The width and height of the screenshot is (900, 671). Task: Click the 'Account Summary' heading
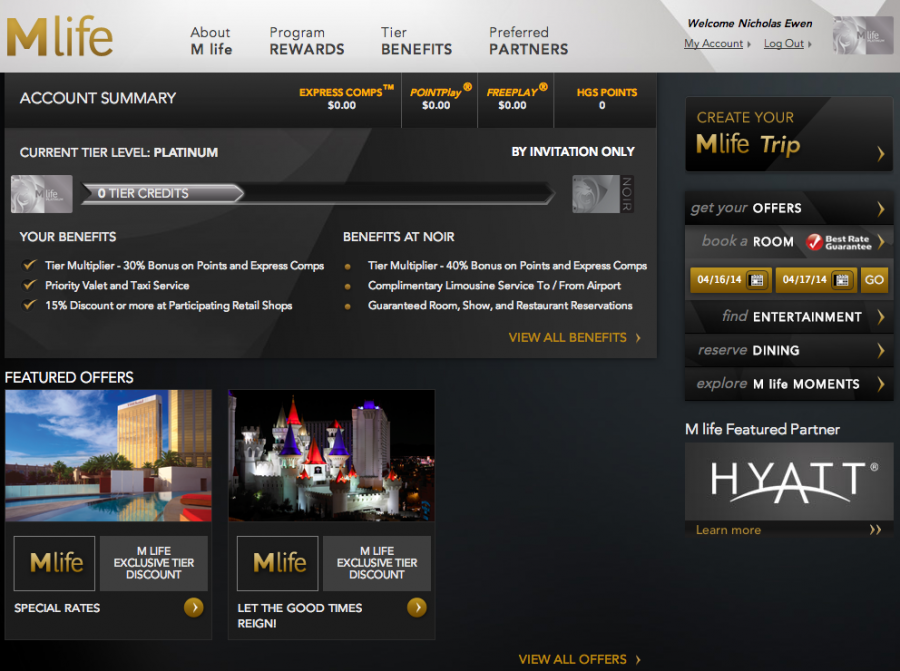click(x=98, y=98)
